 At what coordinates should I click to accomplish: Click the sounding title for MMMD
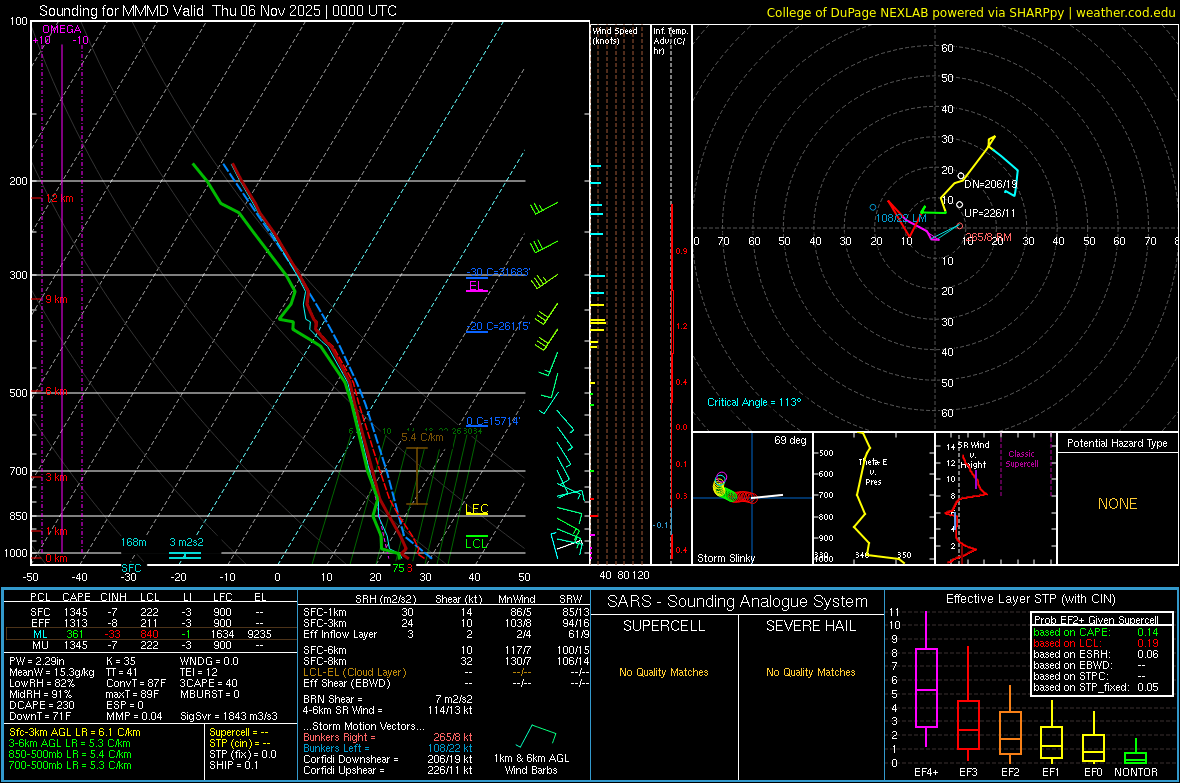pos(217,11)
